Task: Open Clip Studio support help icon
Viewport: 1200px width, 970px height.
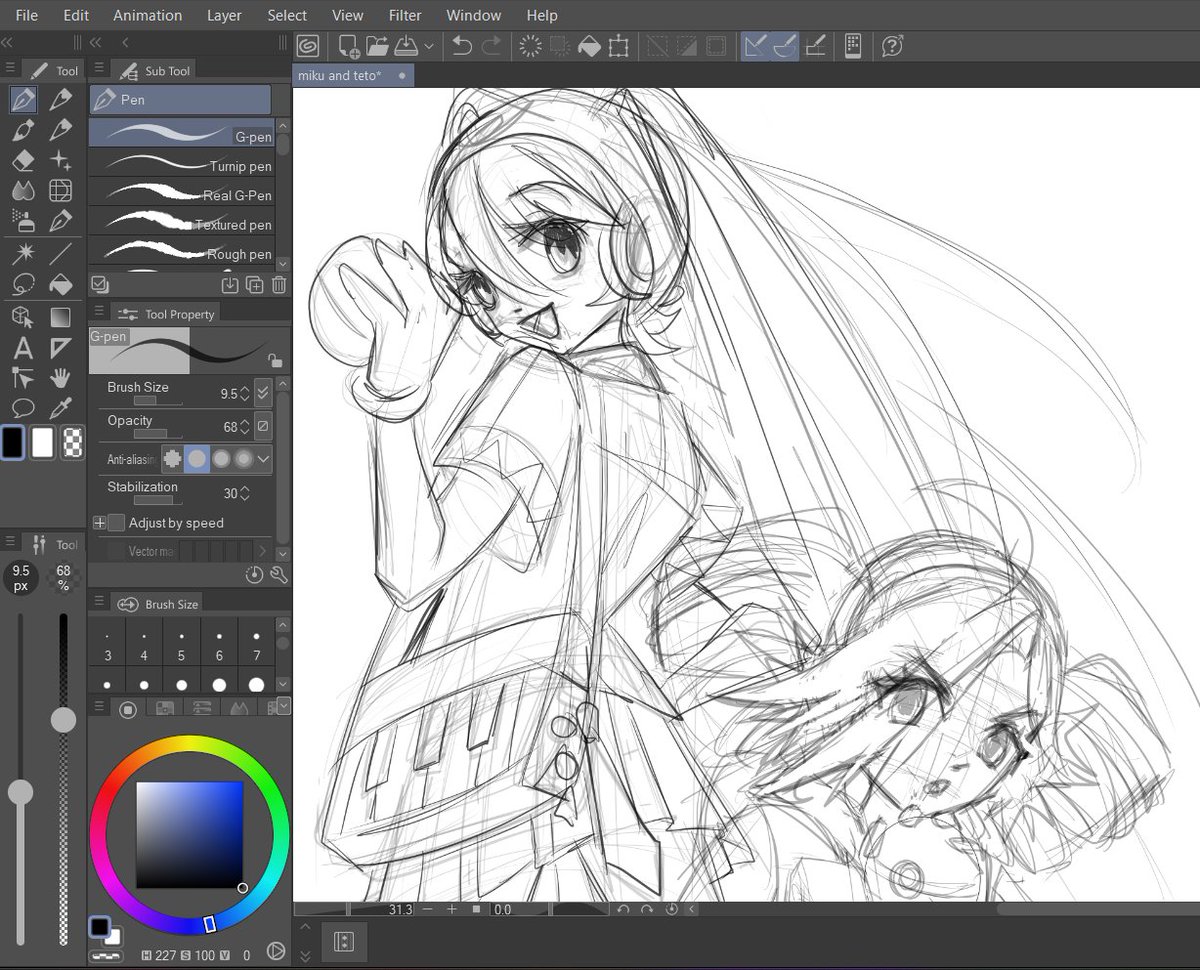Action: (893, 46)
